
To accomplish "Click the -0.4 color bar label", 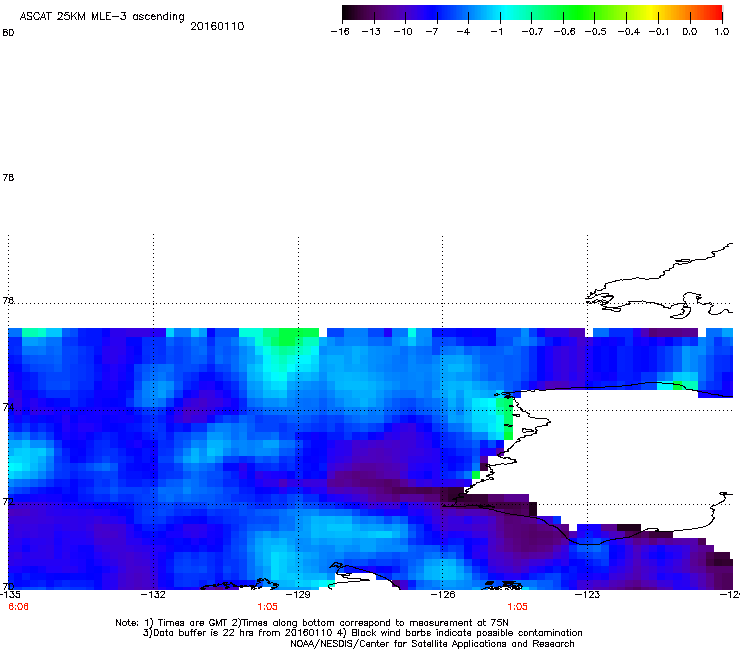I will (x=628, y=32).
